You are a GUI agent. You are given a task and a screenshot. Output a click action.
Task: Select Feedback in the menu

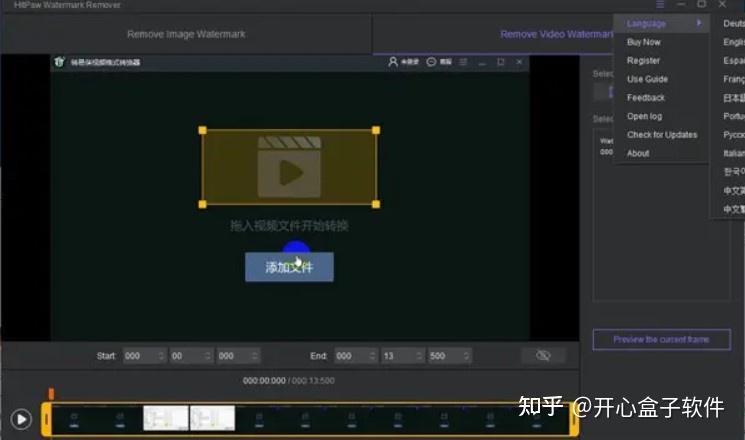coord(646,98)
